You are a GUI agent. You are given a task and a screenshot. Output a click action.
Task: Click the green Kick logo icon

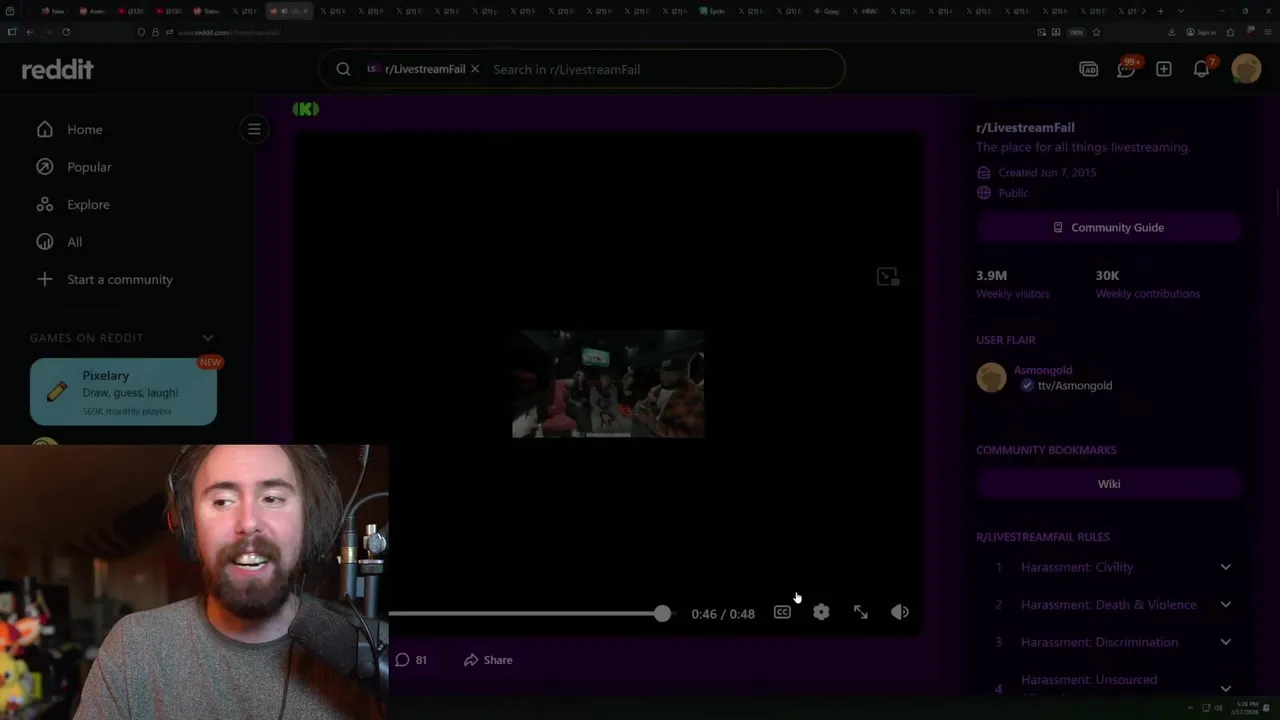coord(306,109)
